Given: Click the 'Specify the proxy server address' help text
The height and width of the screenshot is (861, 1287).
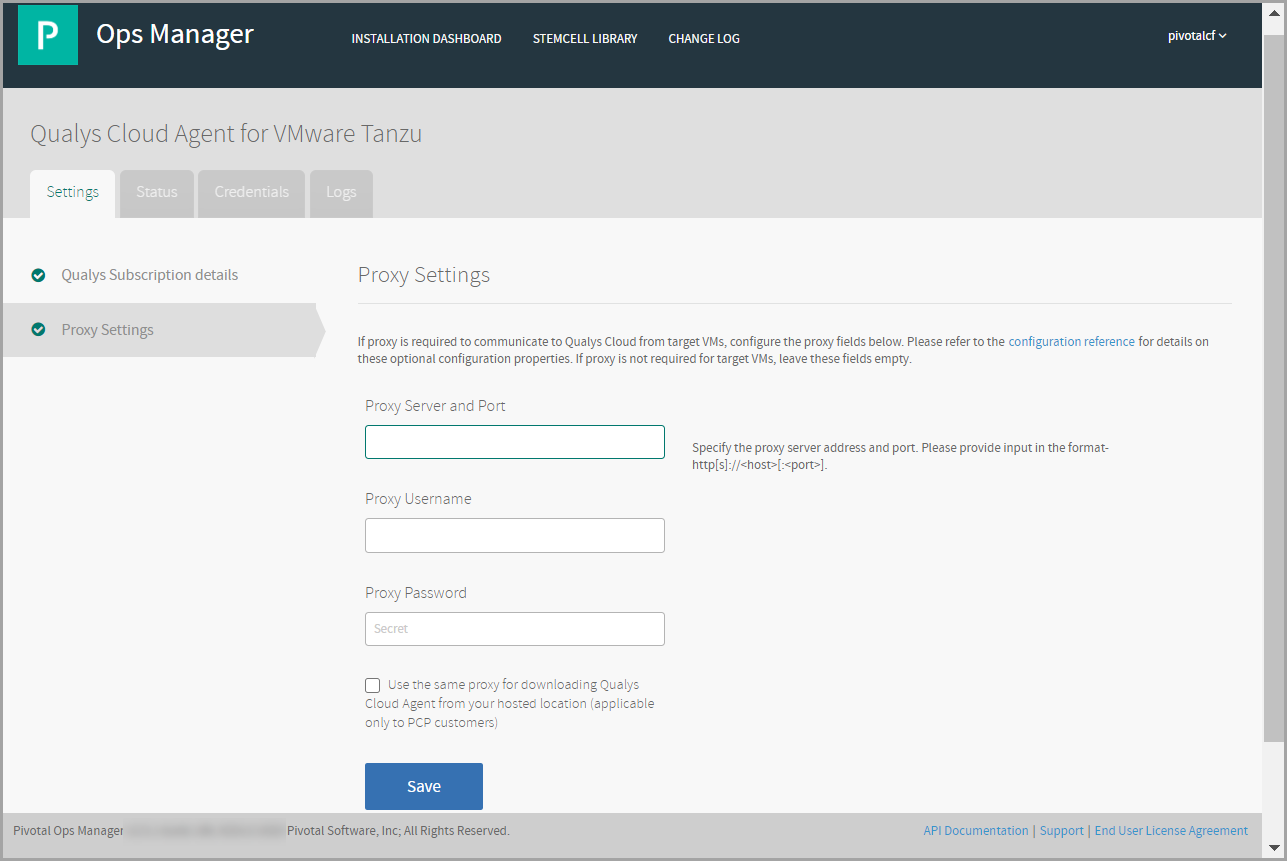Looking at the screenshot, I should pos(900,456).
